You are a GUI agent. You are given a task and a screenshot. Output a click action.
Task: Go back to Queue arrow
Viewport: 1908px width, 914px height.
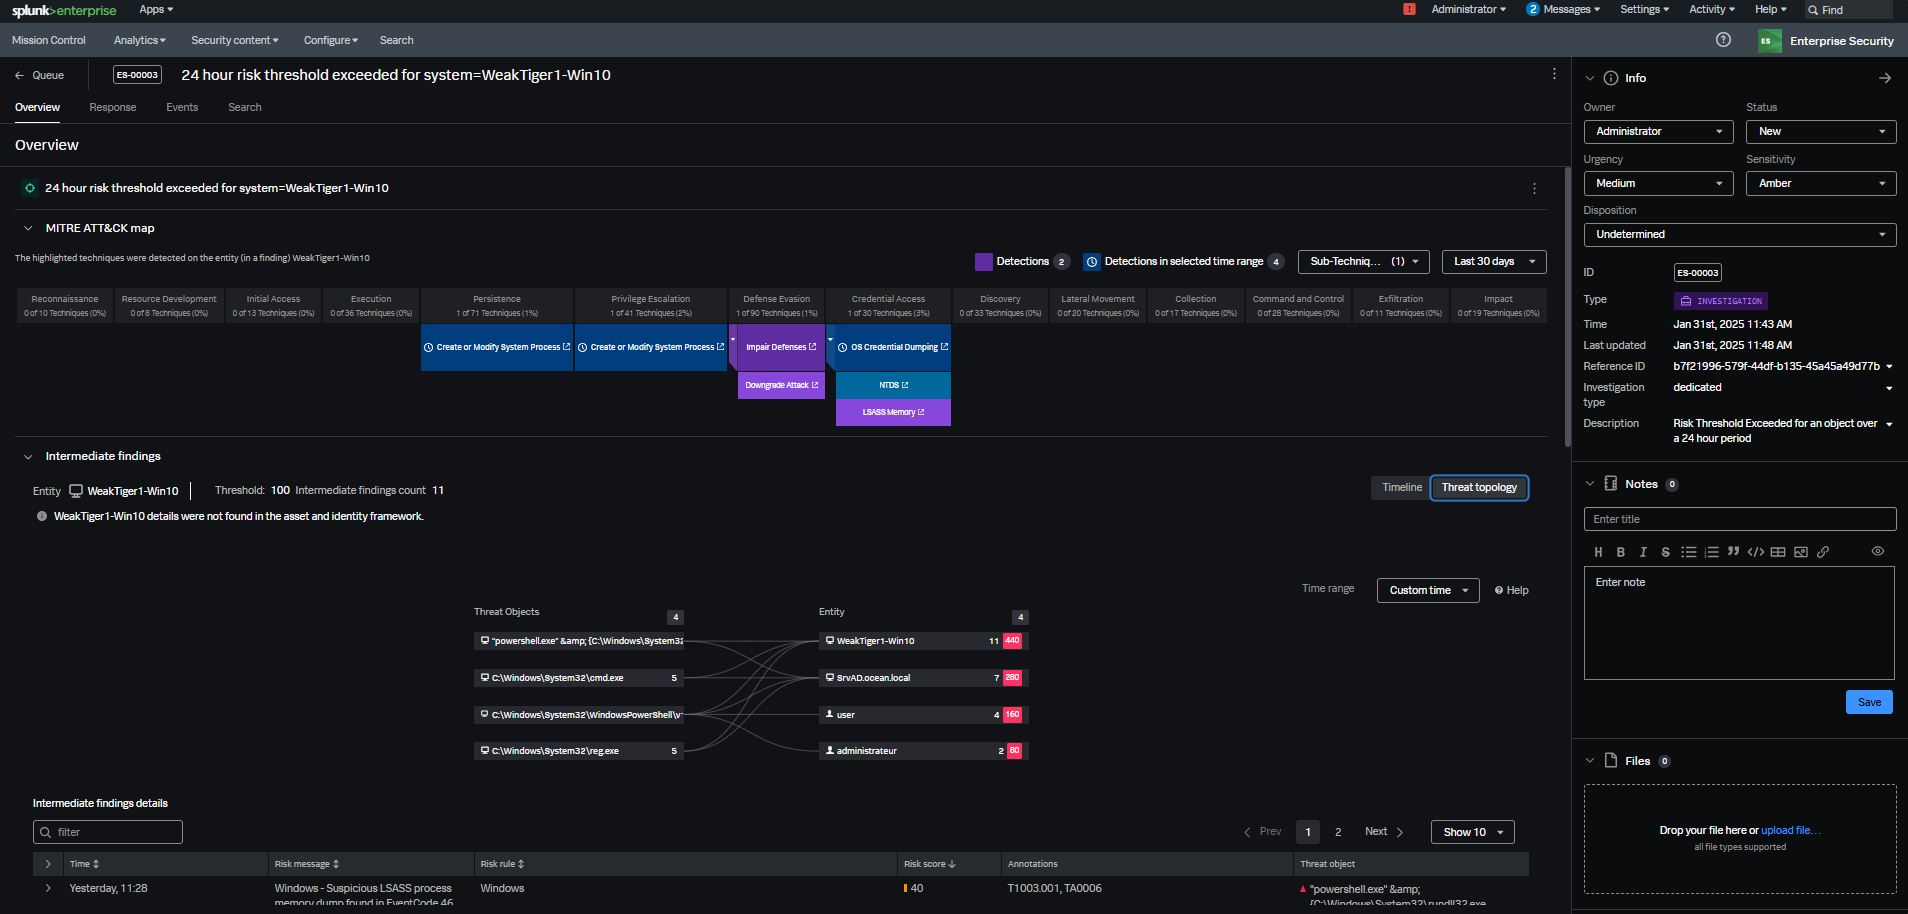[x=19, y=75]
